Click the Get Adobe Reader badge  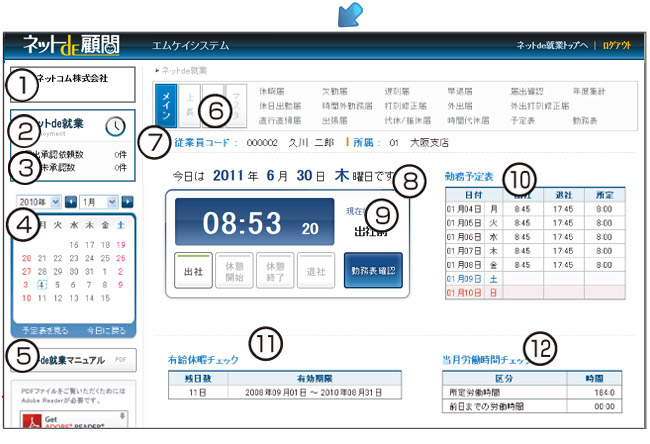(x=74, y=420)
